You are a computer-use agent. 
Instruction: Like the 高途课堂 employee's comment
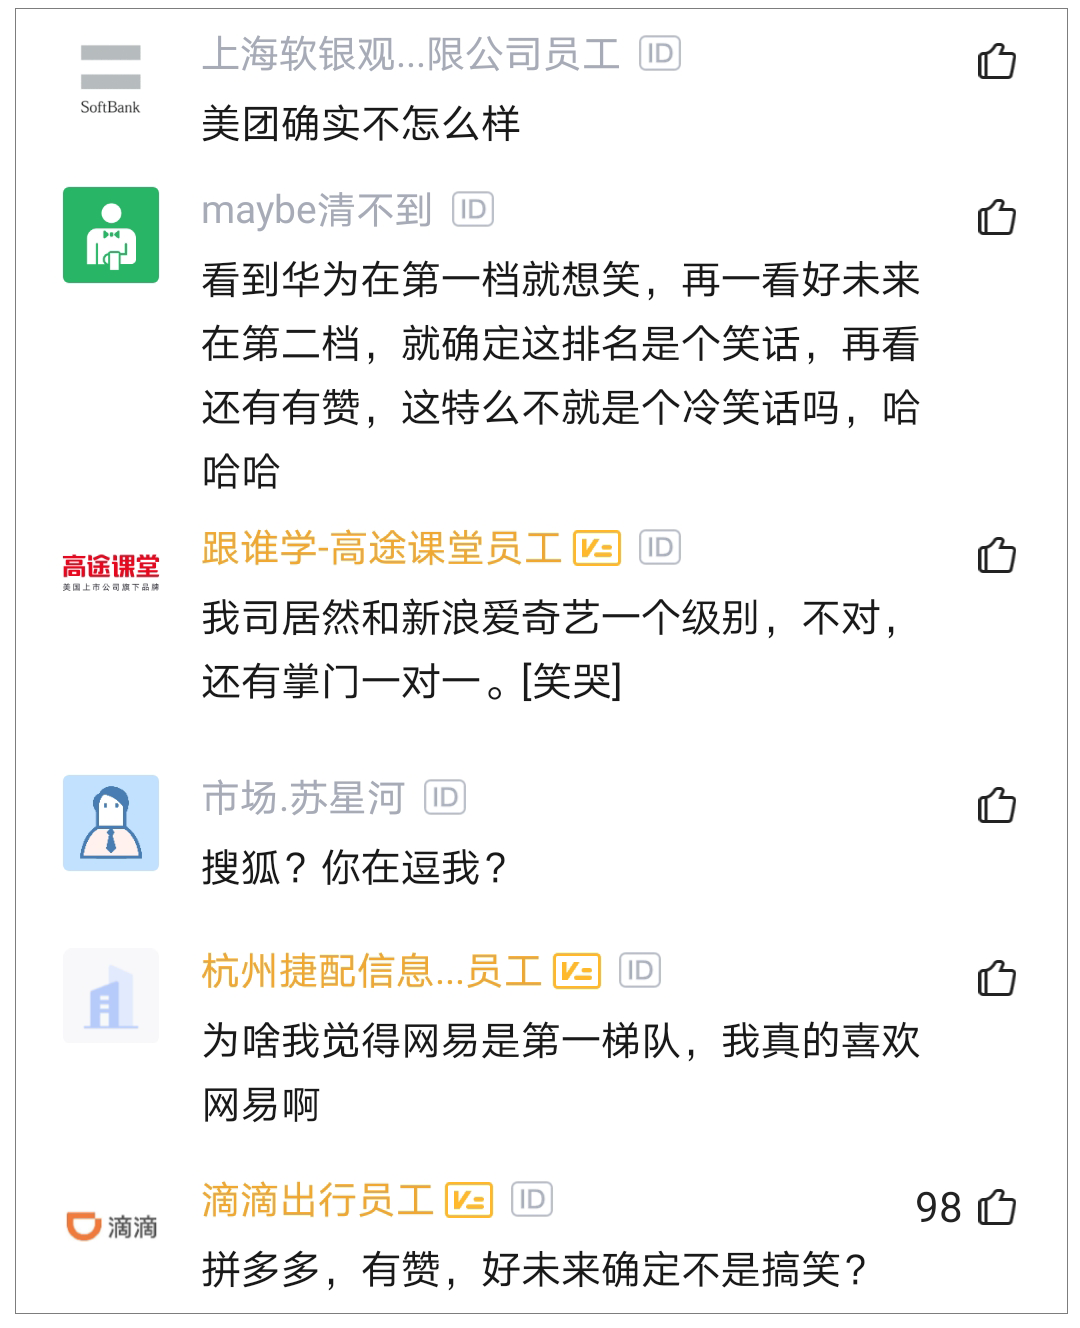click(996, 555)
